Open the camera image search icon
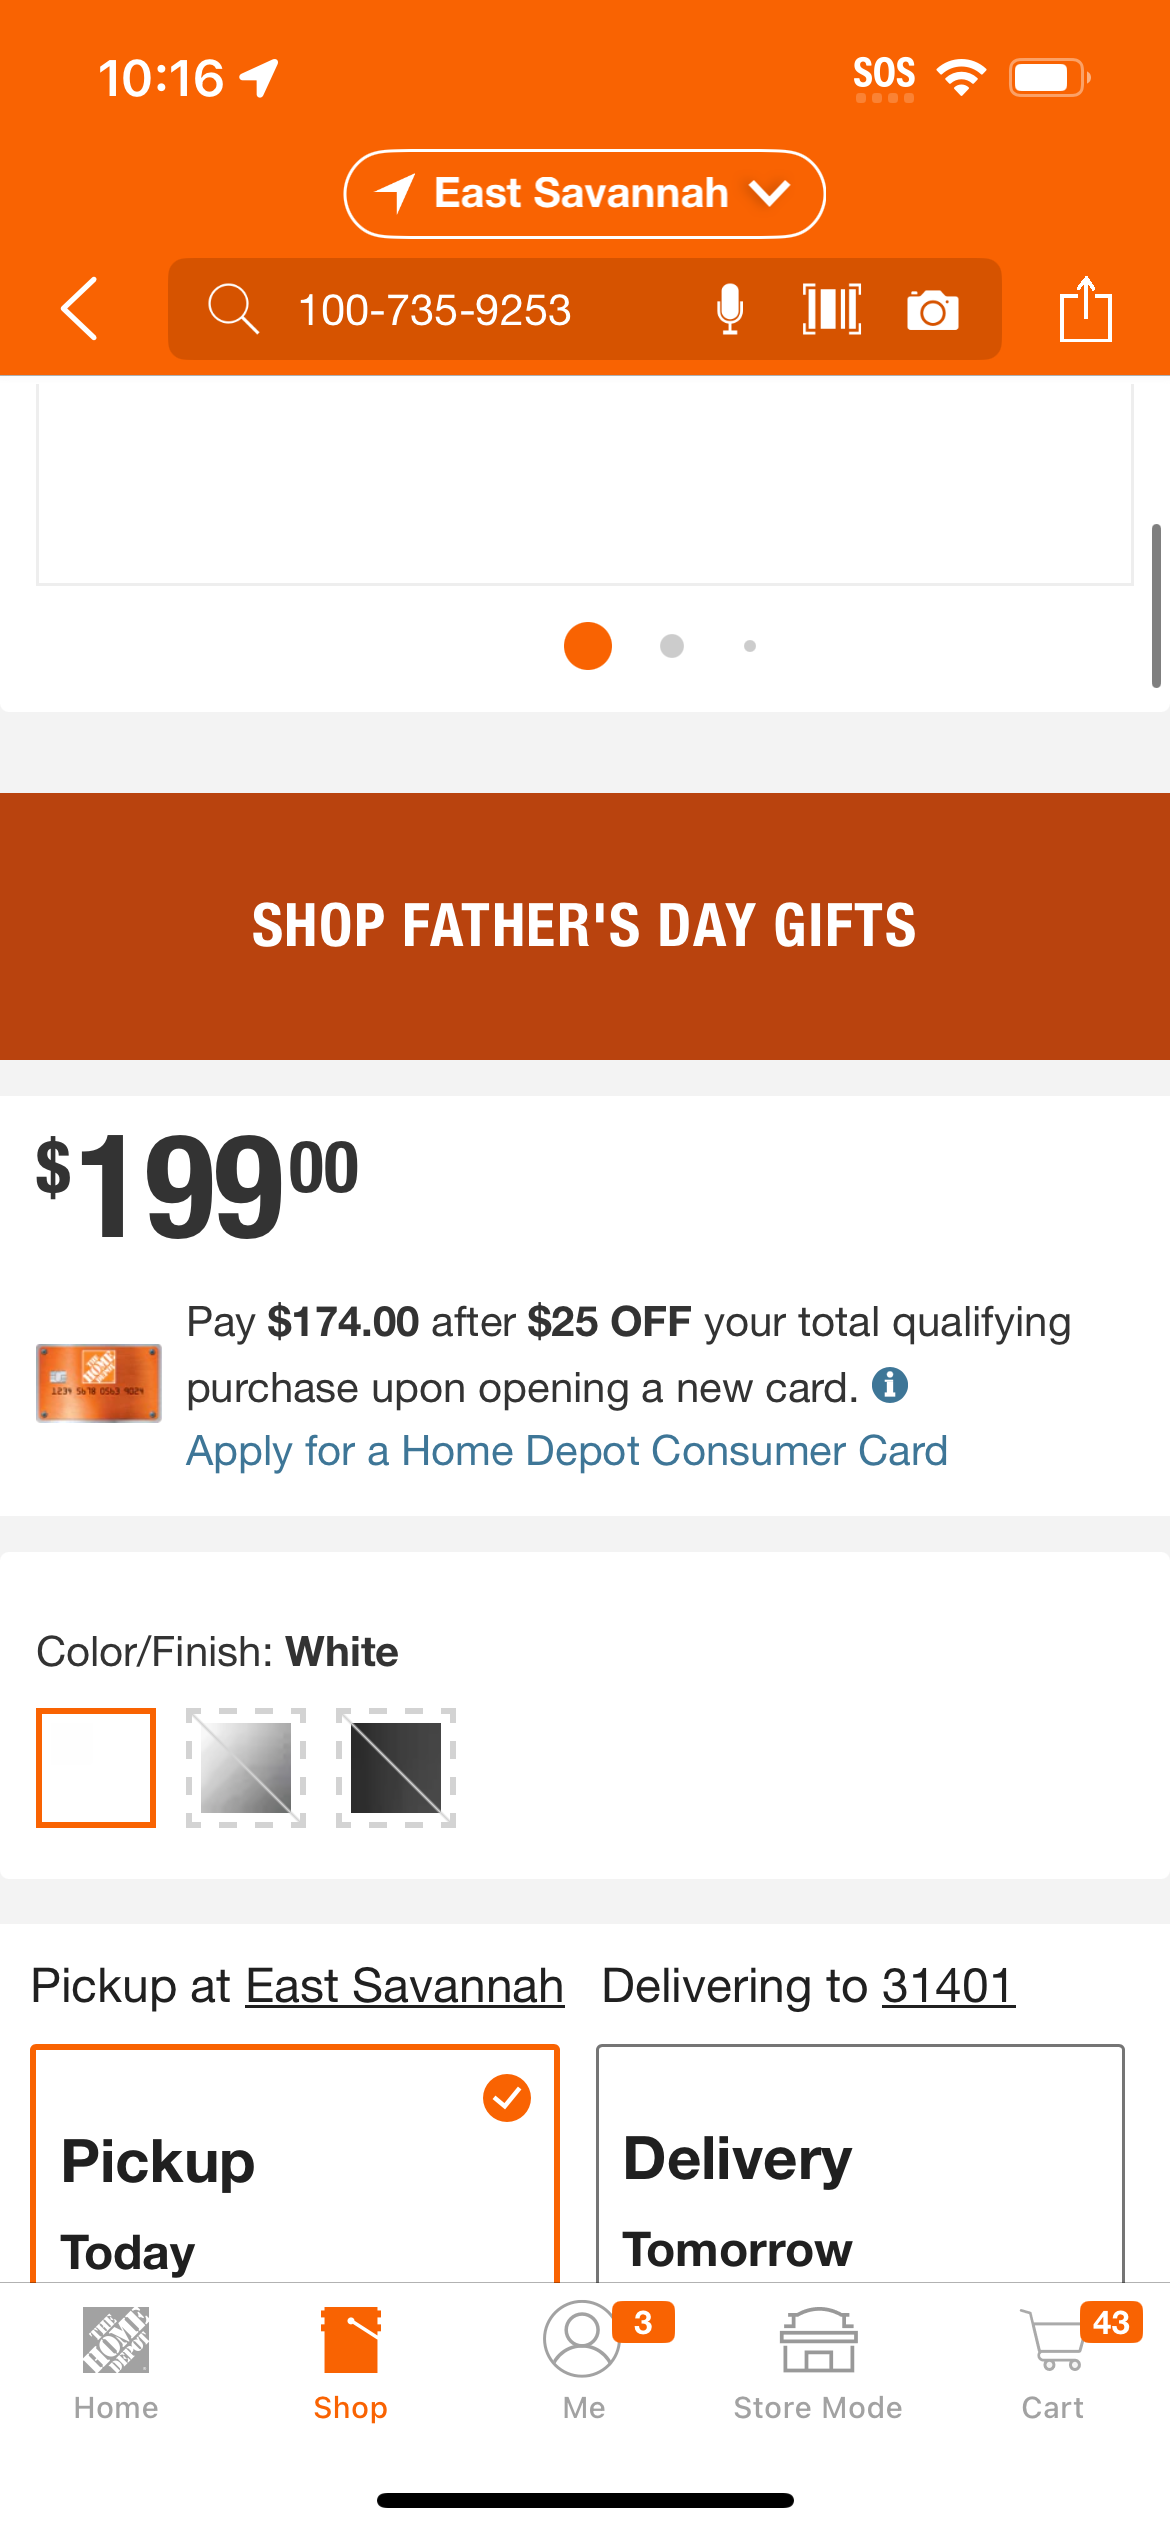This screenshot has height=2532, width=1170. click(x=933, y=310)
